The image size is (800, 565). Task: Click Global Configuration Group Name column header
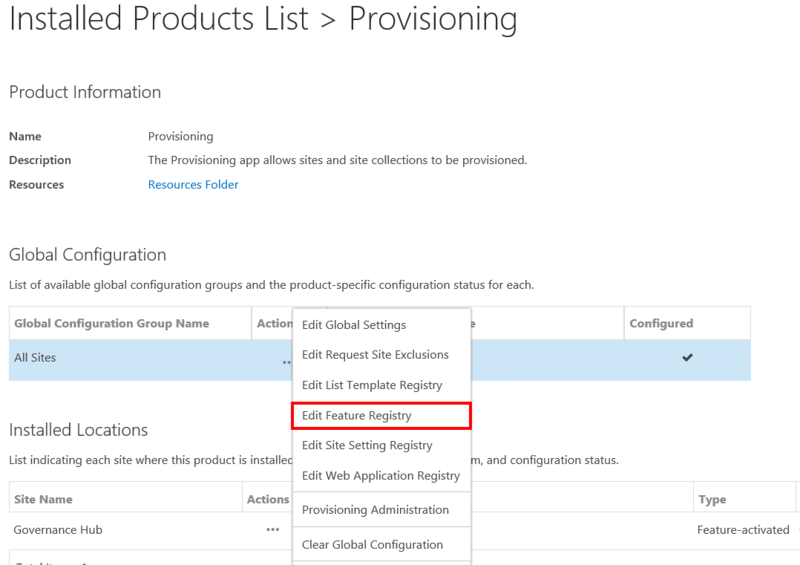pos(111,323)
